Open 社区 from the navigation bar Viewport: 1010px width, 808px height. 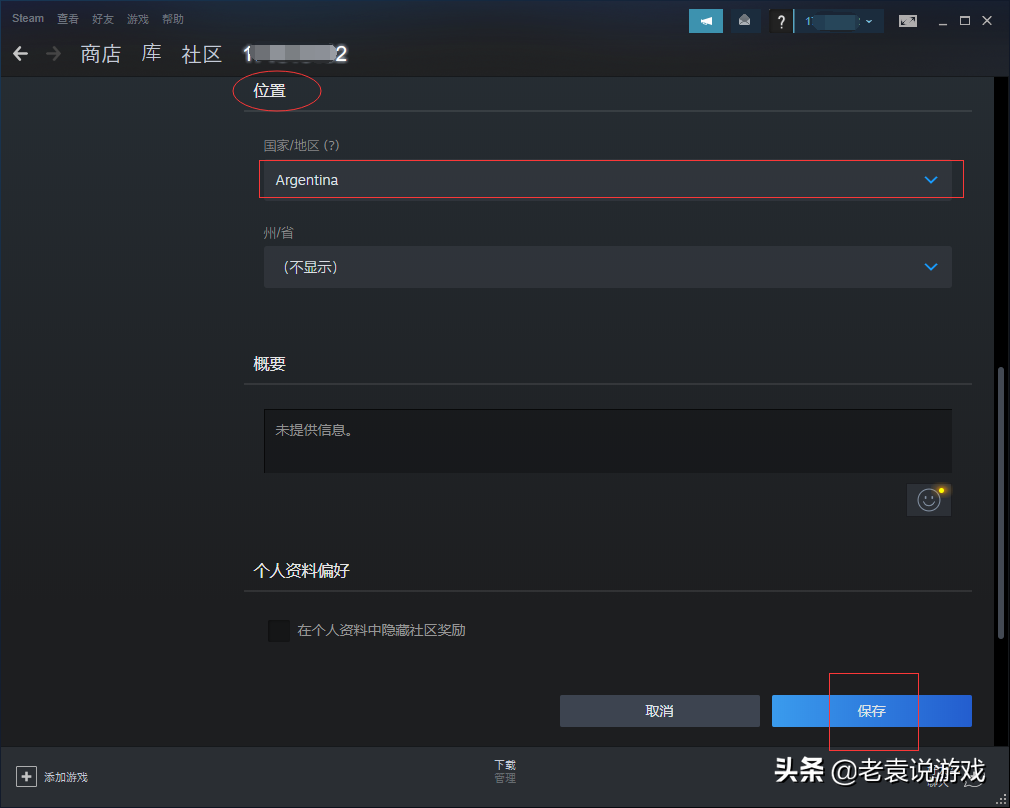[x=201, y=54]
